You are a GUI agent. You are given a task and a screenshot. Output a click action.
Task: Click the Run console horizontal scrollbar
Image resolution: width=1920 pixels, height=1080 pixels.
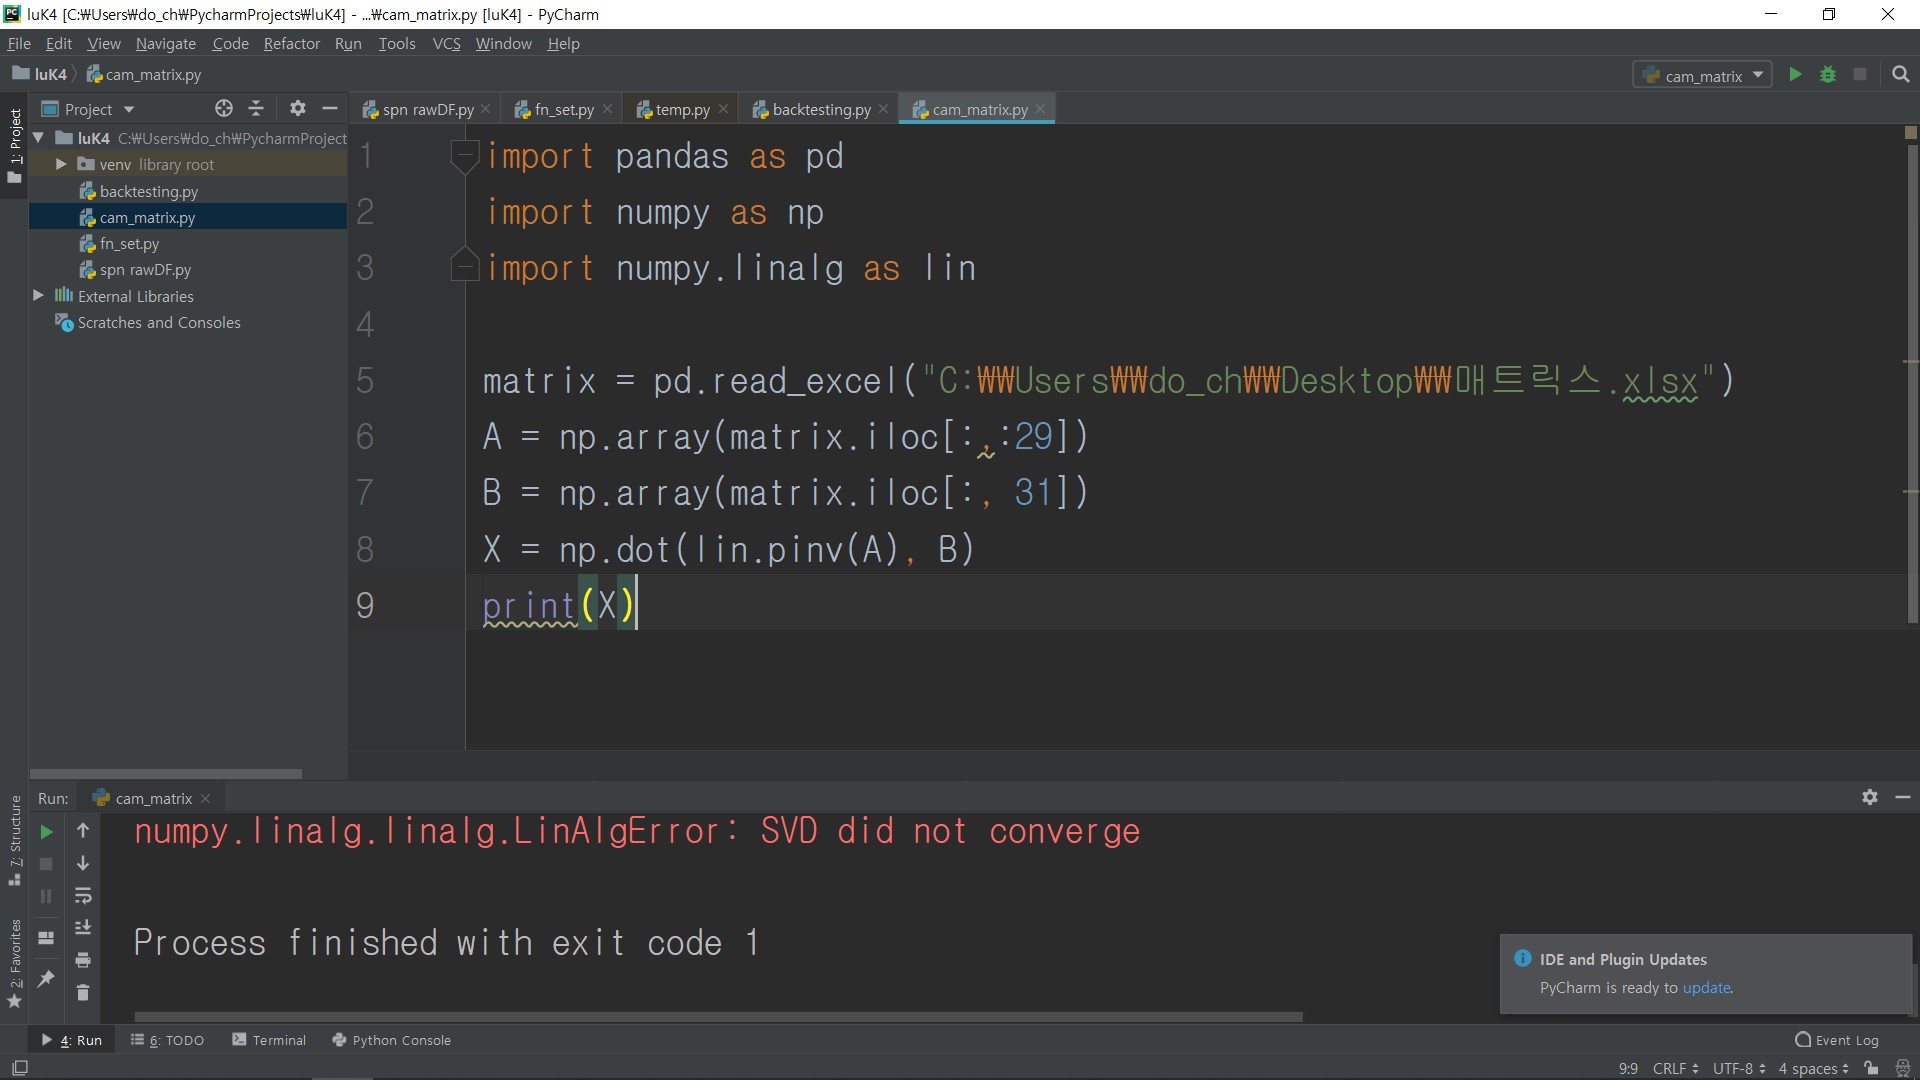(x=718, y=1017)
